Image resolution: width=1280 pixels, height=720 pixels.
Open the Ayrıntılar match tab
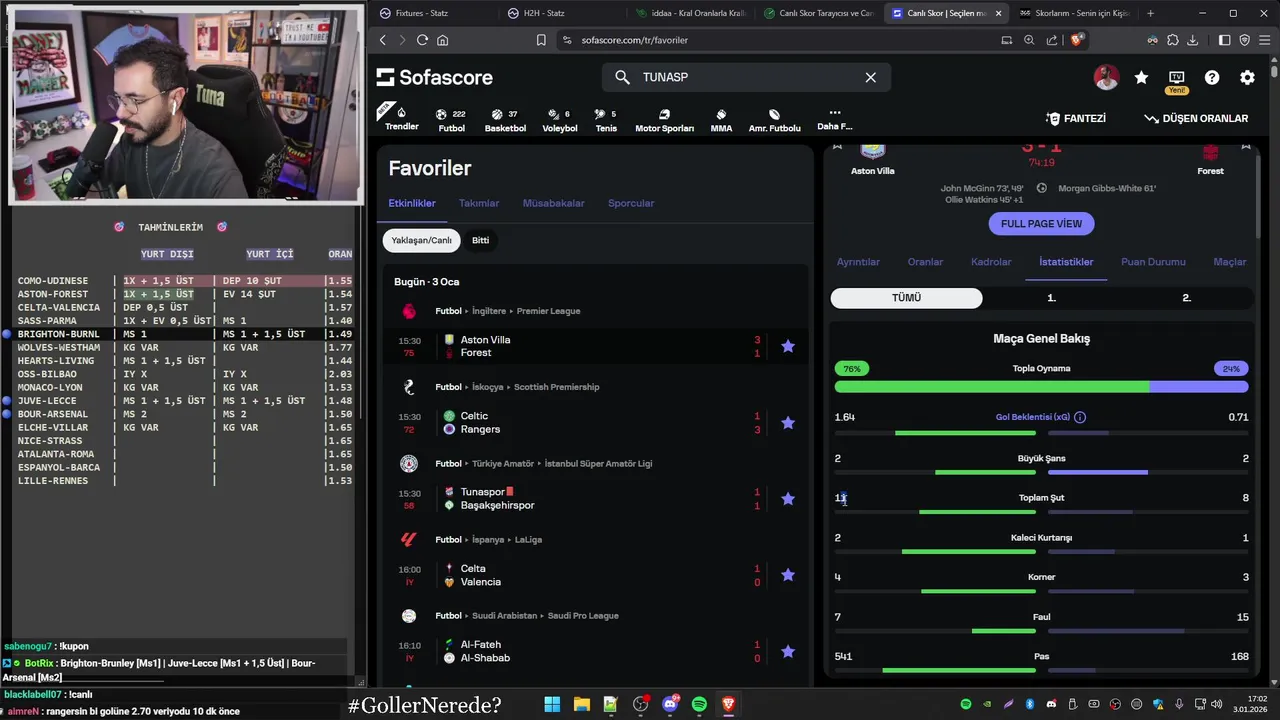(858, 262)
